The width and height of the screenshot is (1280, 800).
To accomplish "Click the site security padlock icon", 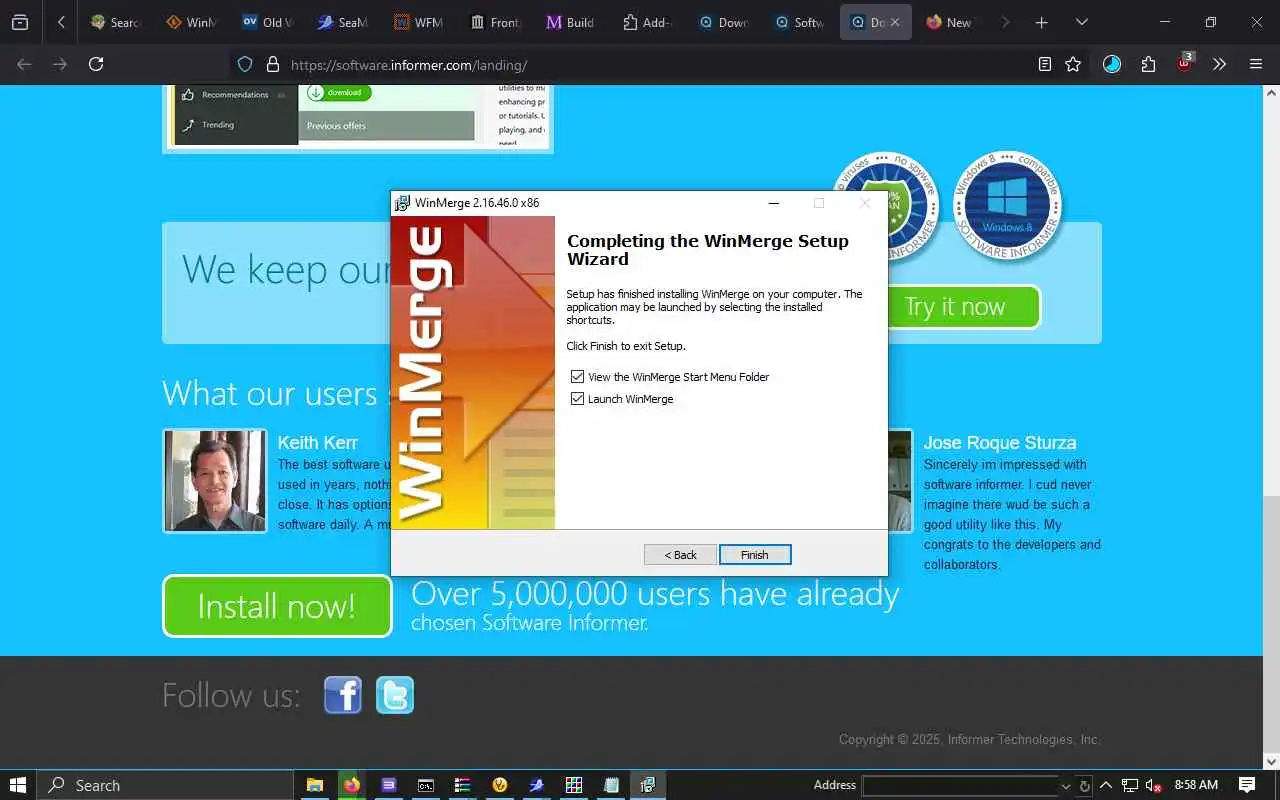I will pyautogui.click(x=272, y=64).
